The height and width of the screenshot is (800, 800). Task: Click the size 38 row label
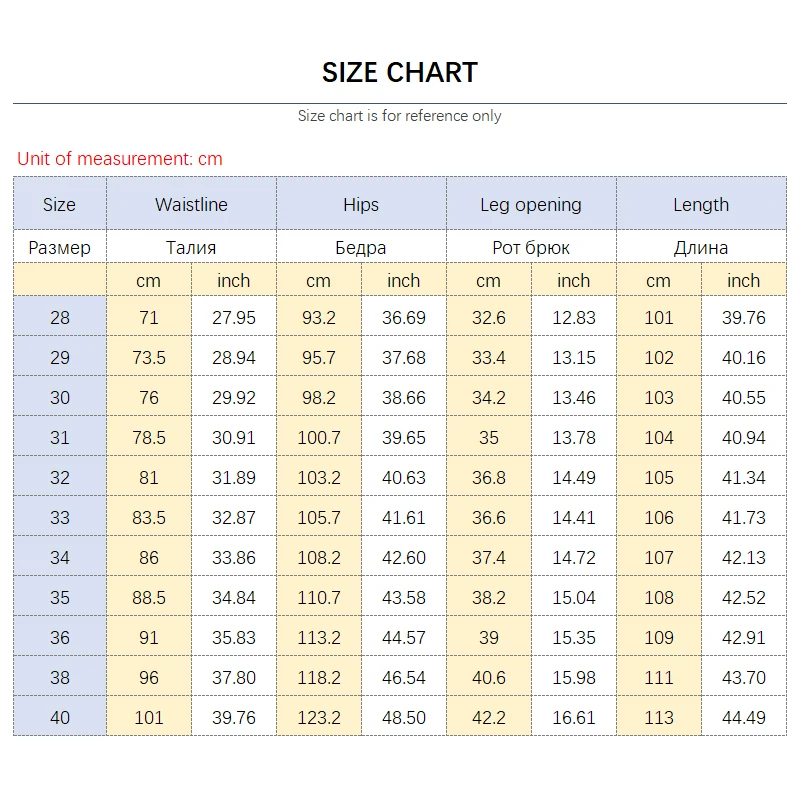tap(60, 678)
